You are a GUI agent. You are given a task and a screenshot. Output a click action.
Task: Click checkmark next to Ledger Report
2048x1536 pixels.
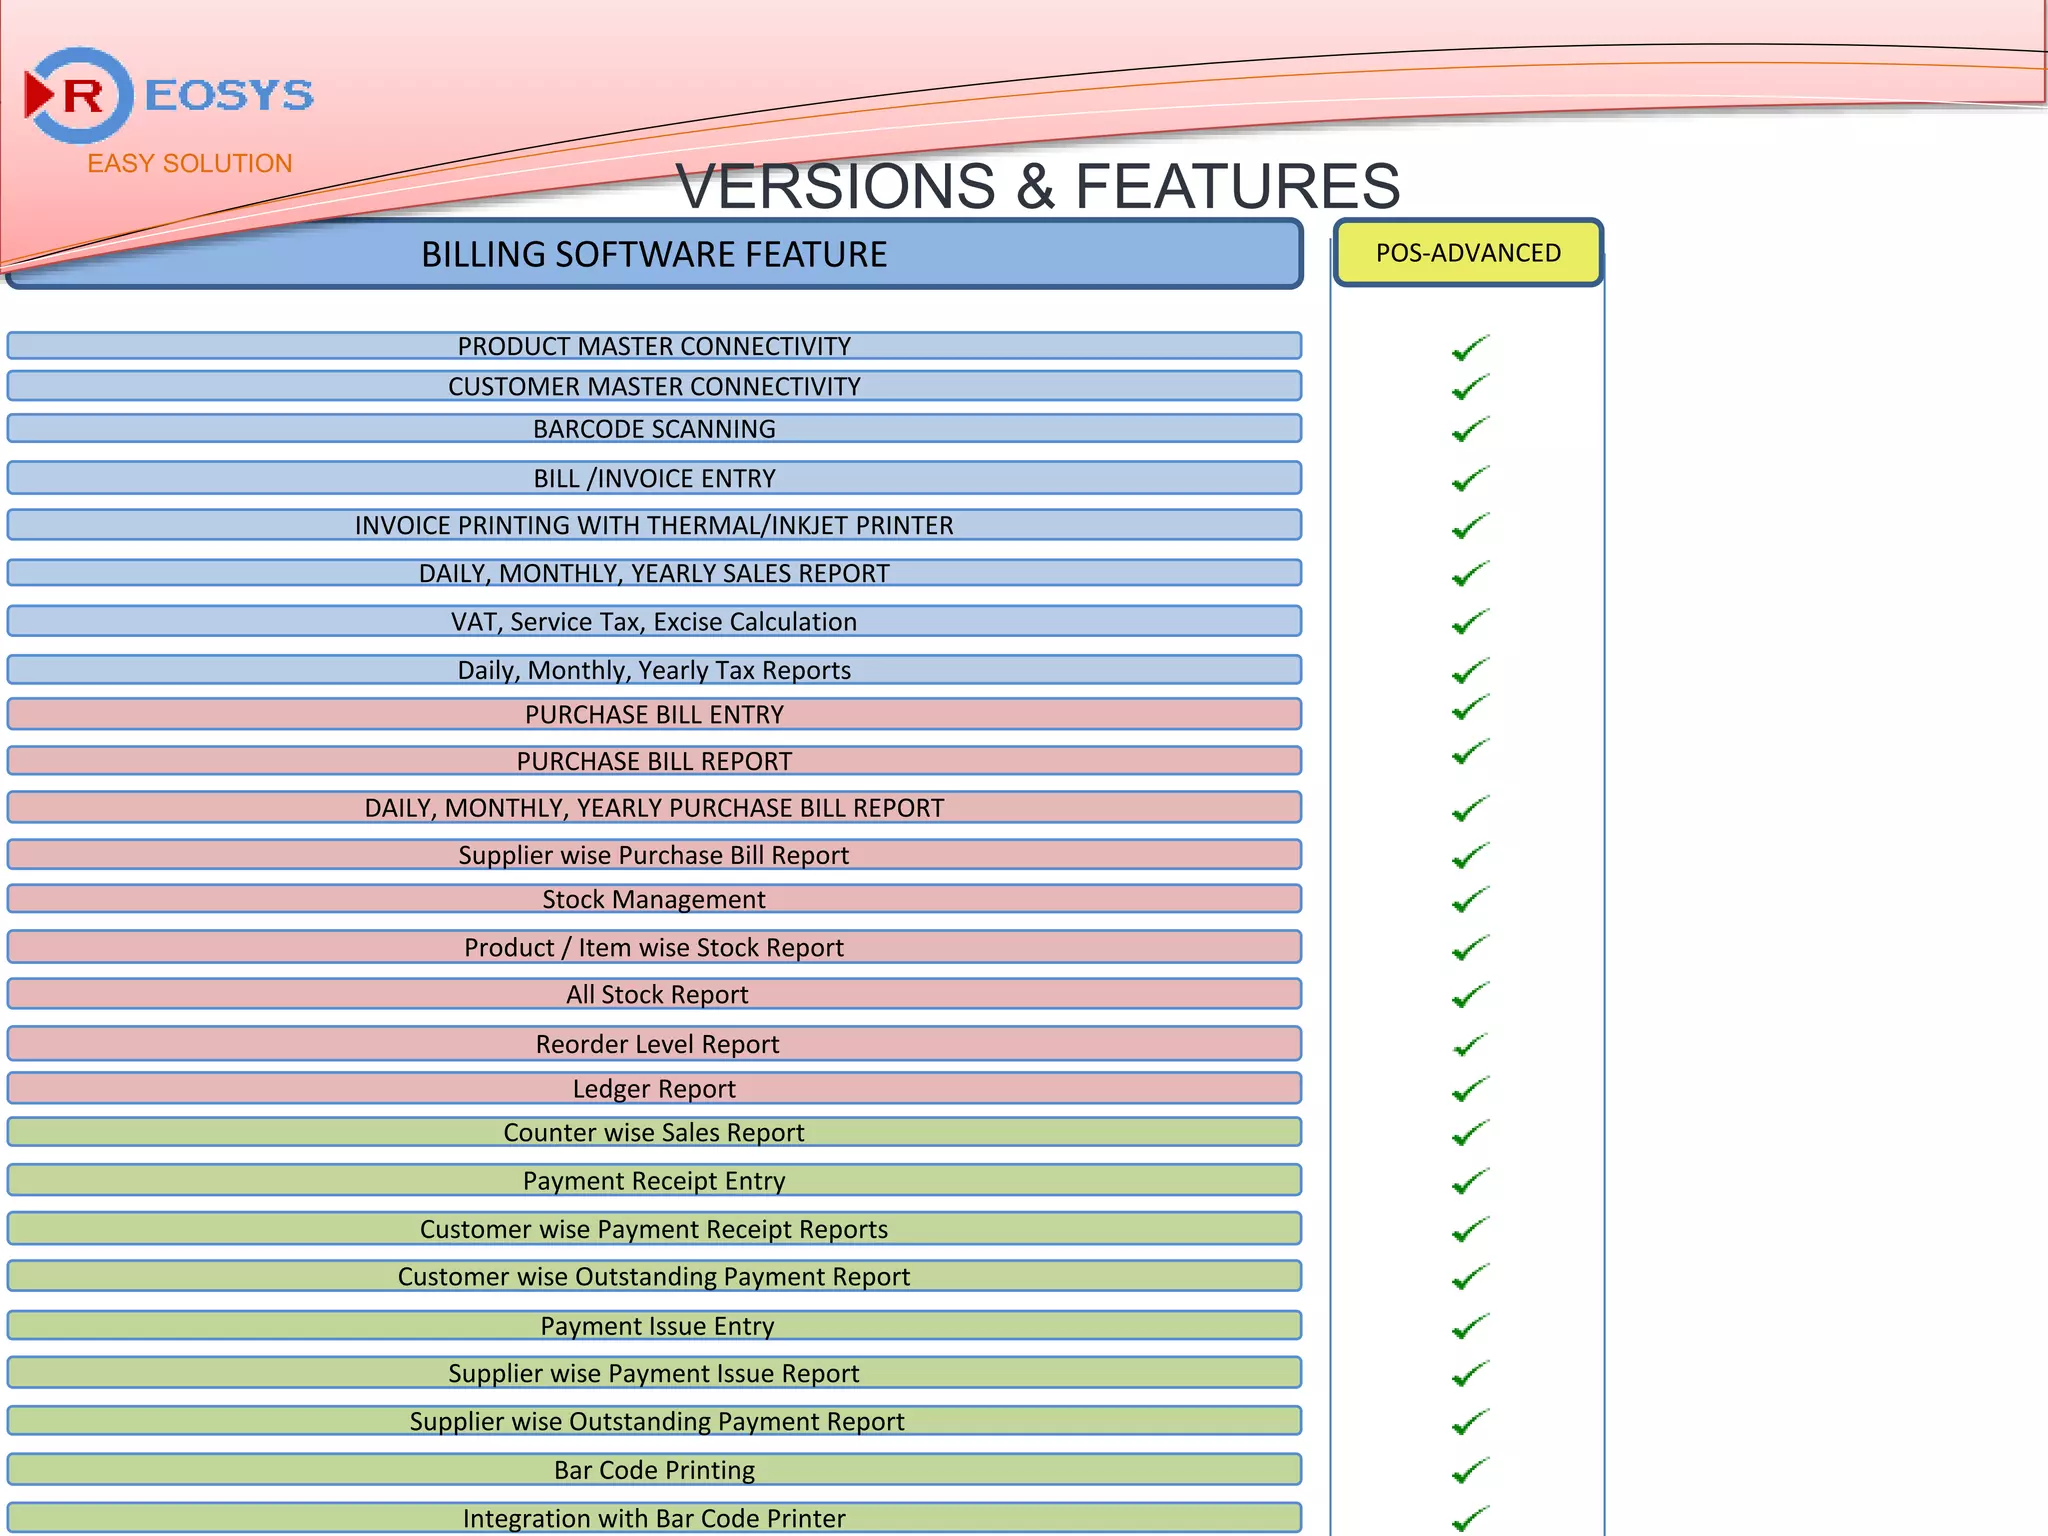1469,1089
